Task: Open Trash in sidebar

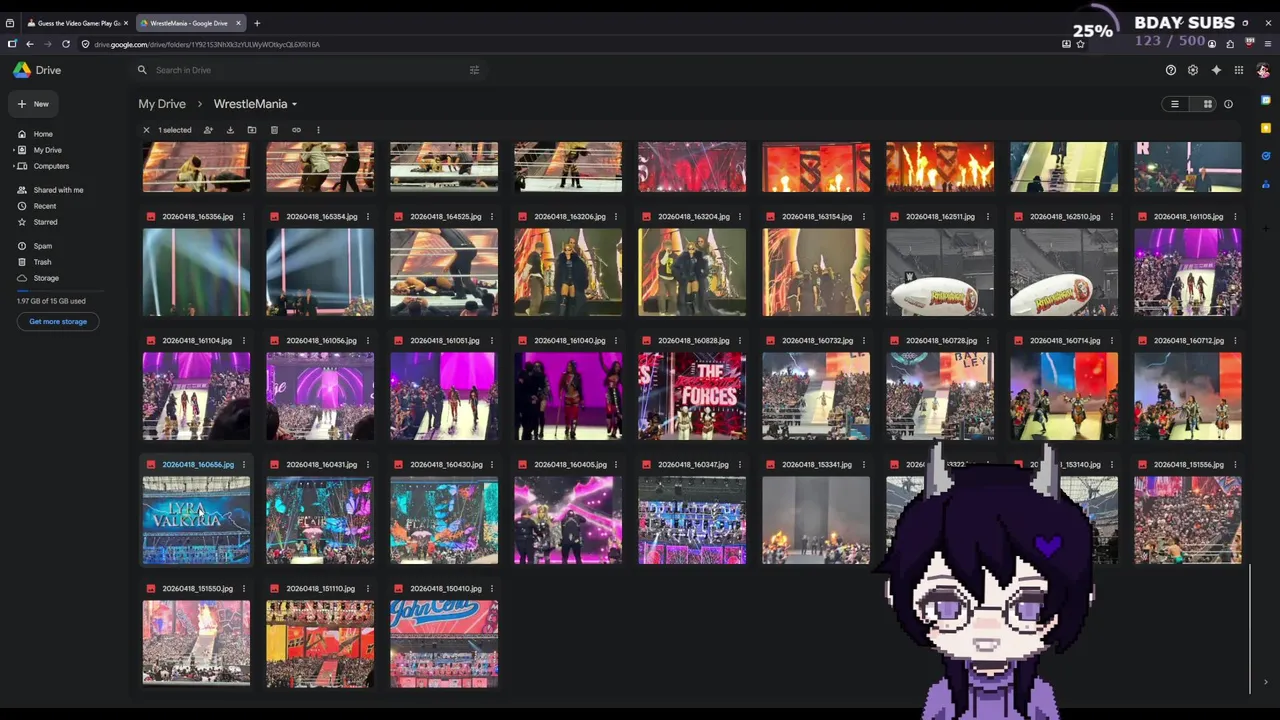Action: (x=42, y=262)
